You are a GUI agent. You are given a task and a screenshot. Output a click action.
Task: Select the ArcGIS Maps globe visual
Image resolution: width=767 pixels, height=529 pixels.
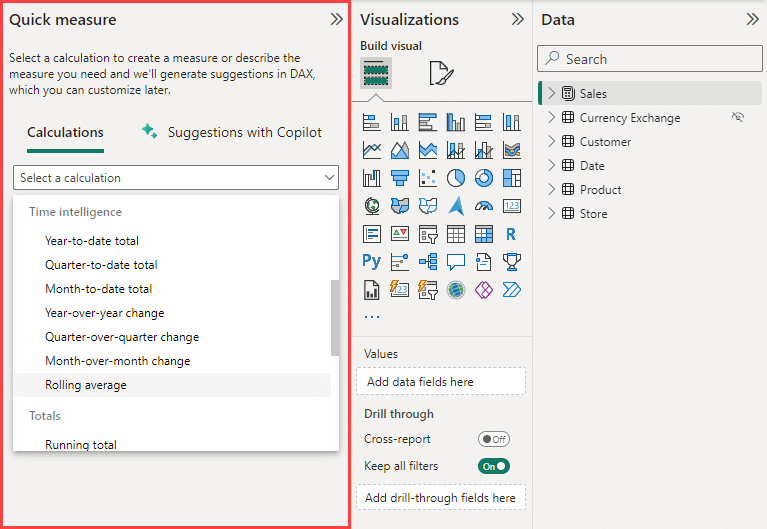click(x=456, y=290)
